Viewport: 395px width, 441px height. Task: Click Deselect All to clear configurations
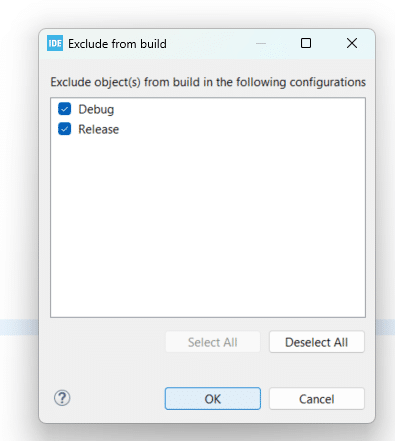(317, 342)
